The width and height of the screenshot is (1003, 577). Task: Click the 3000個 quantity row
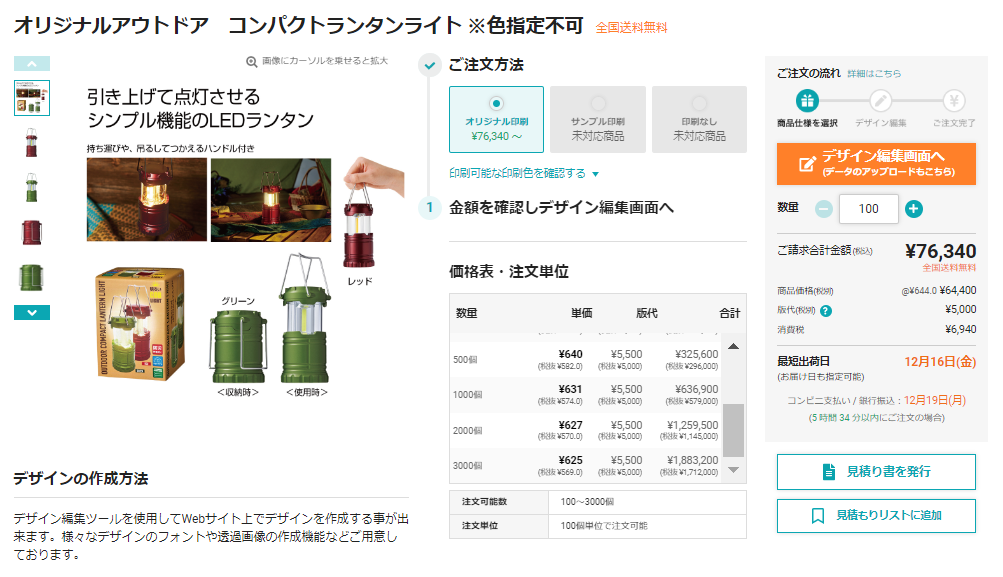click(x=586, y=466)
